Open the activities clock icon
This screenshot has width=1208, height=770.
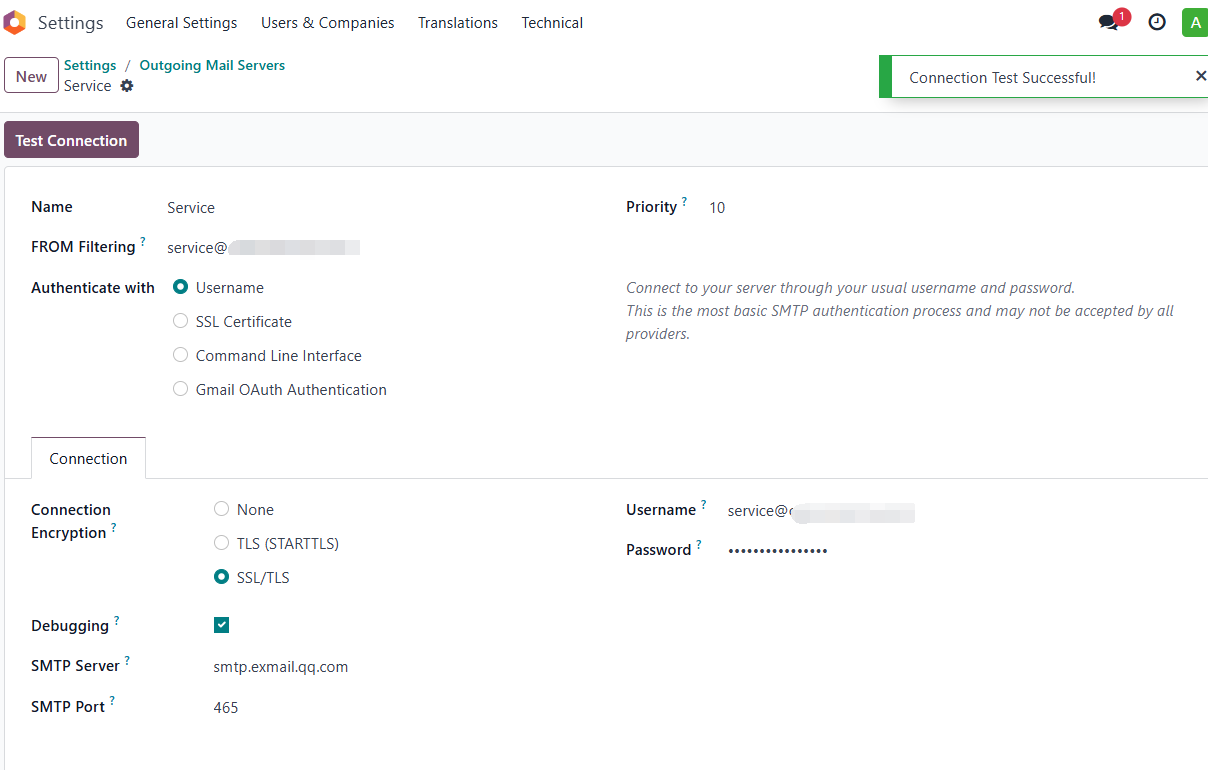point(1157,22)
